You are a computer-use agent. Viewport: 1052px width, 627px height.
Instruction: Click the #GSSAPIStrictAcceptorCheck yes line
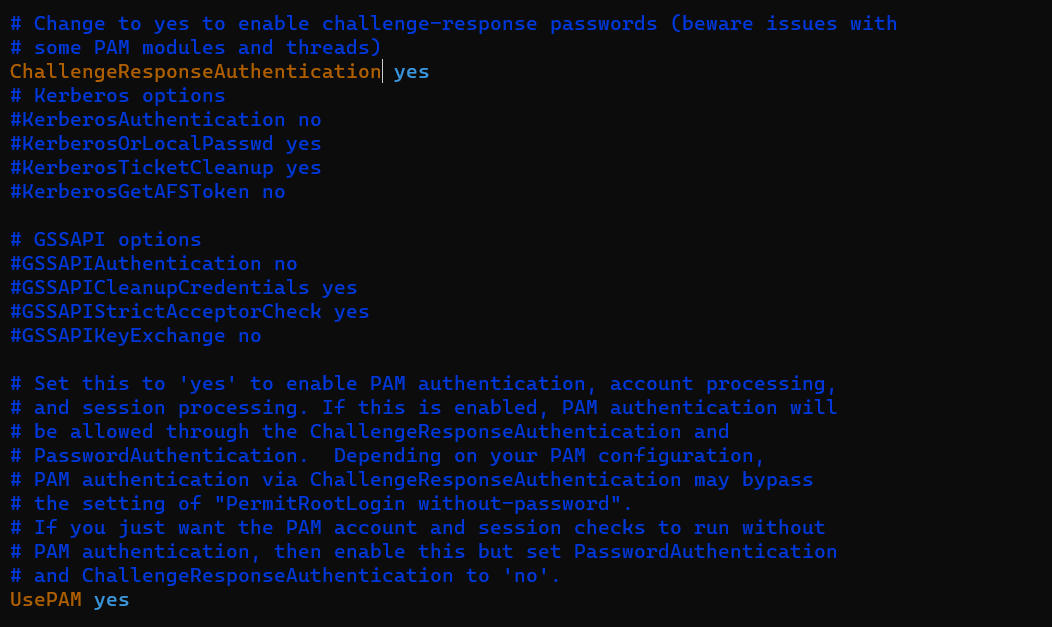point(189,312)
